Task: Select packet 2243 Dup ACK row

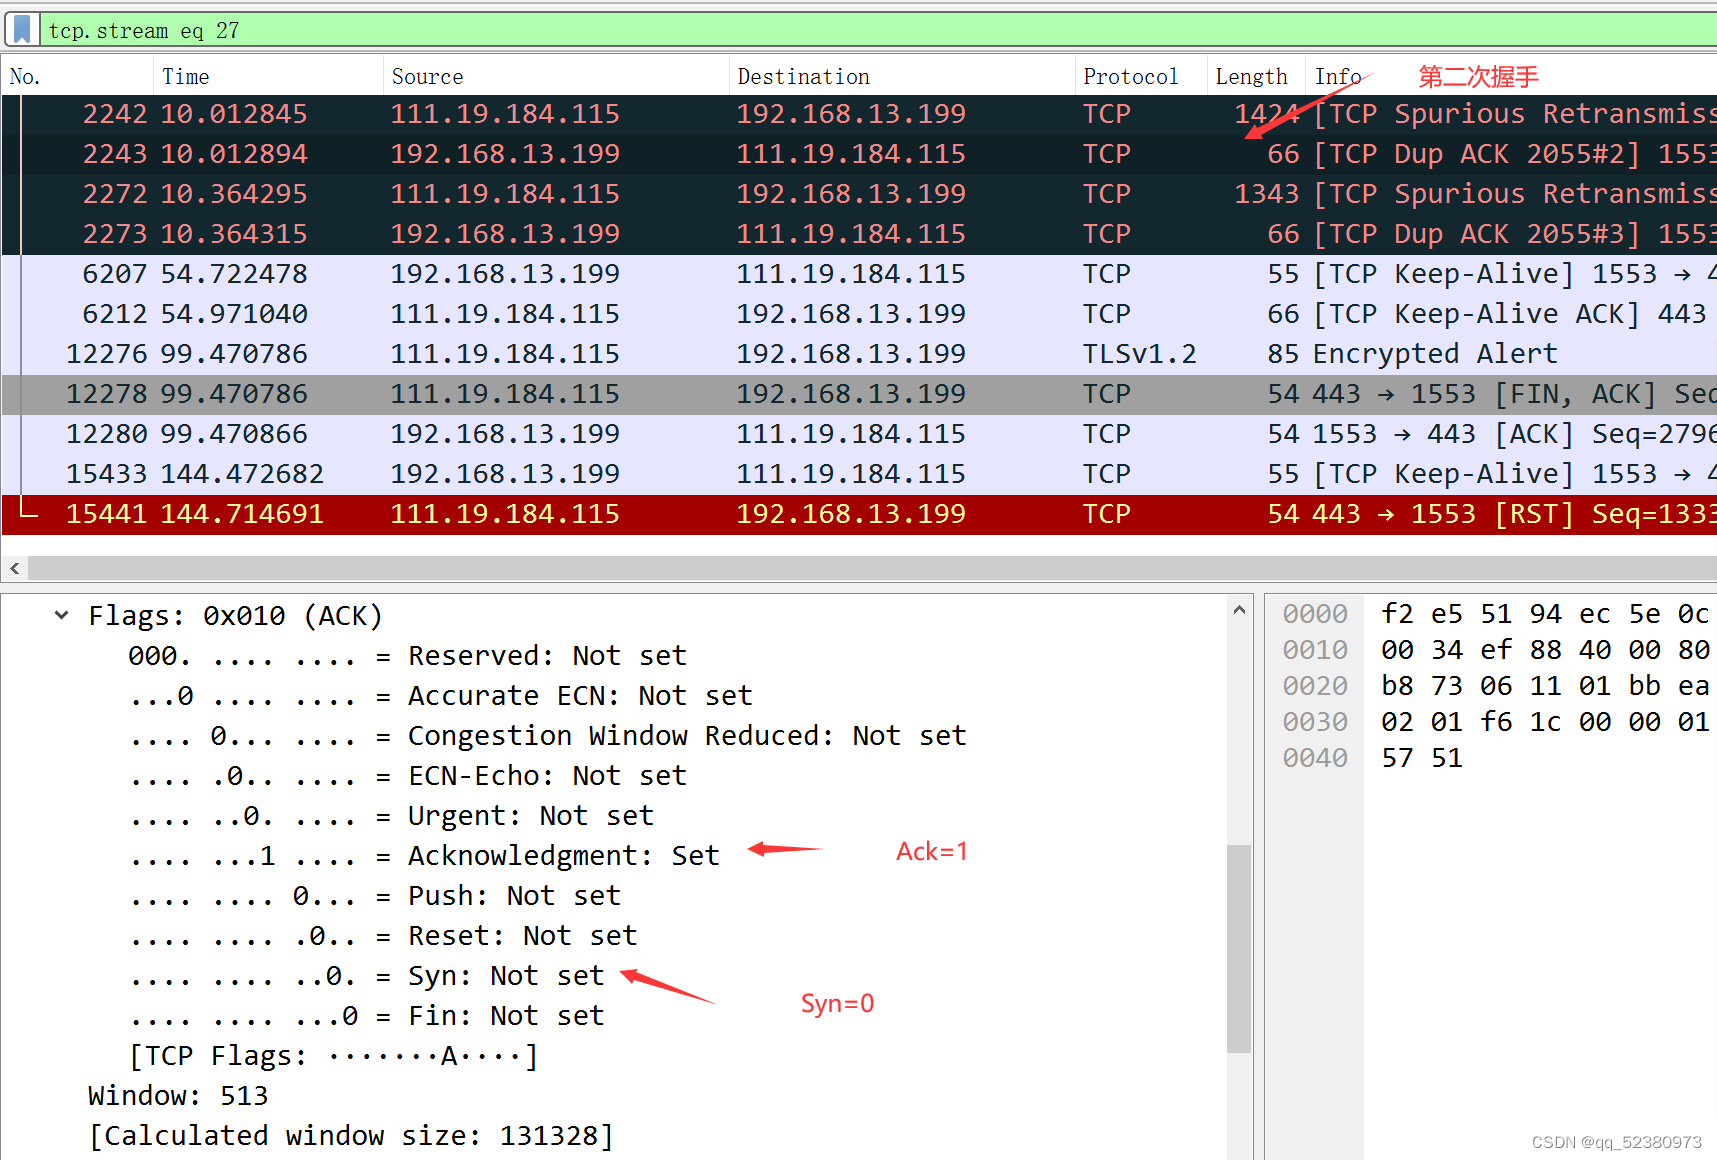Action: coord(859,154)
